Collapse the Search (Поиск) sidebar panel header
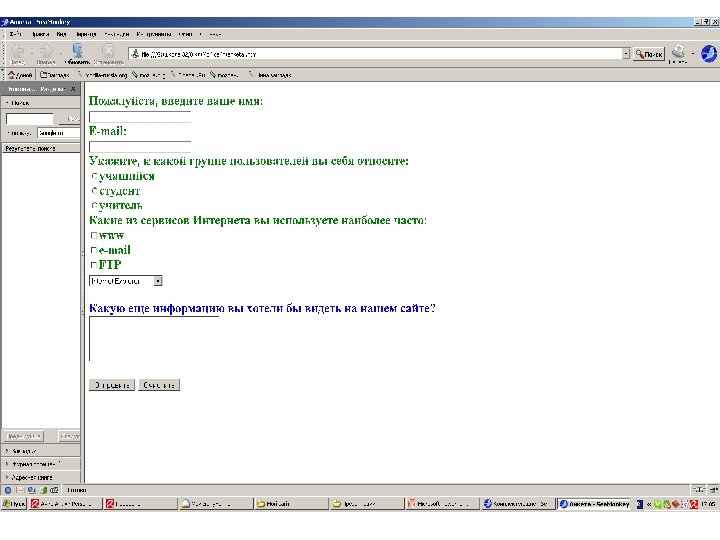Screen dimensions: 720x540 41,103
